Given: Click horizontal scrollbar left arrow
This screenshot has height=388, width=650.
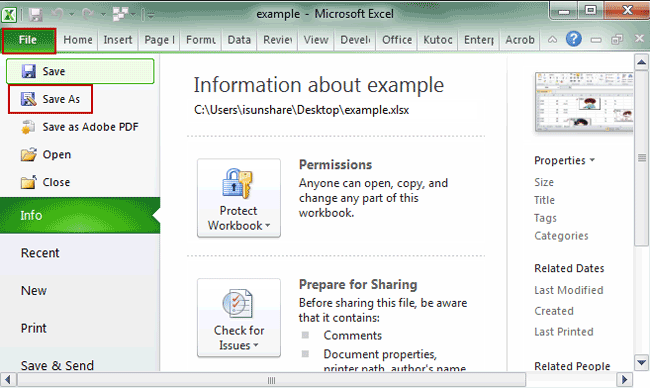Looking at the screenshot, I should pos(8,379).
